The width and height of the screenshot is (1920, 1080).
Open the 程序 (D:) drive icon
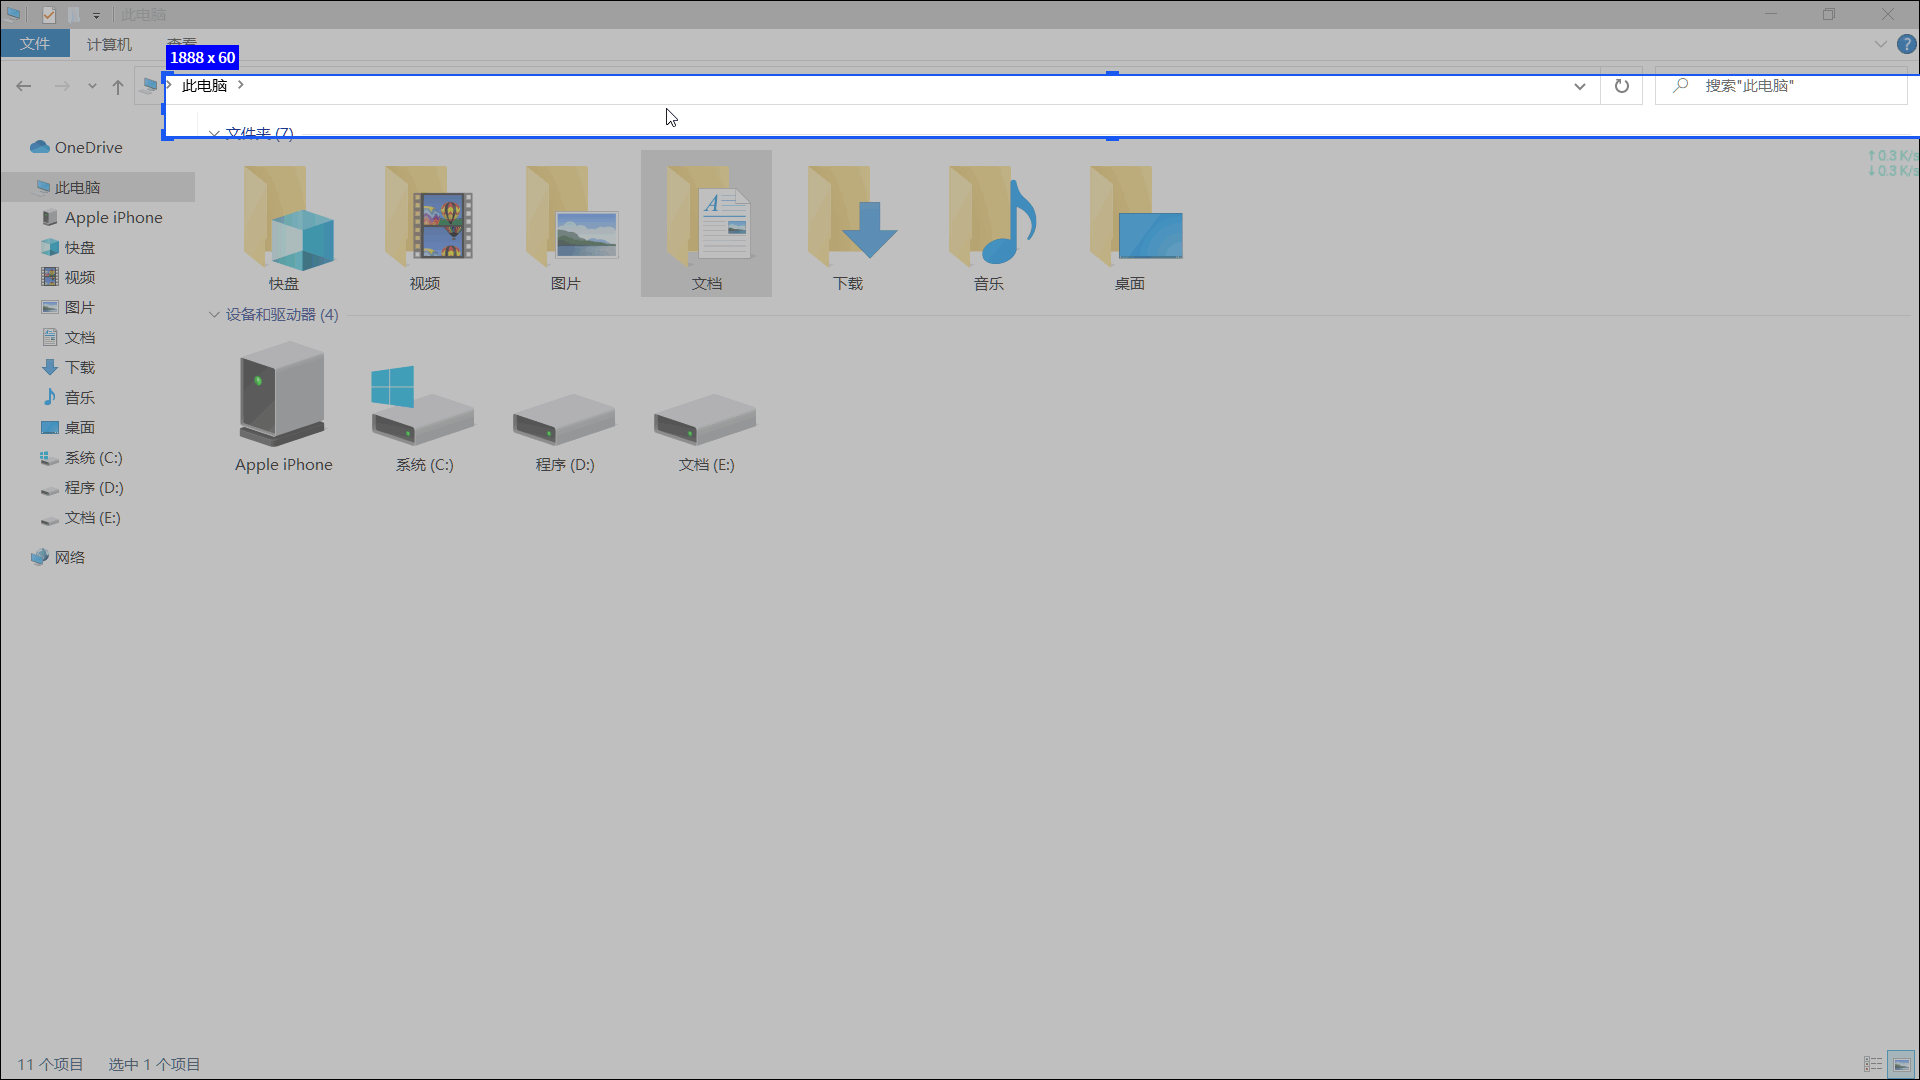[x=565, y=420]
